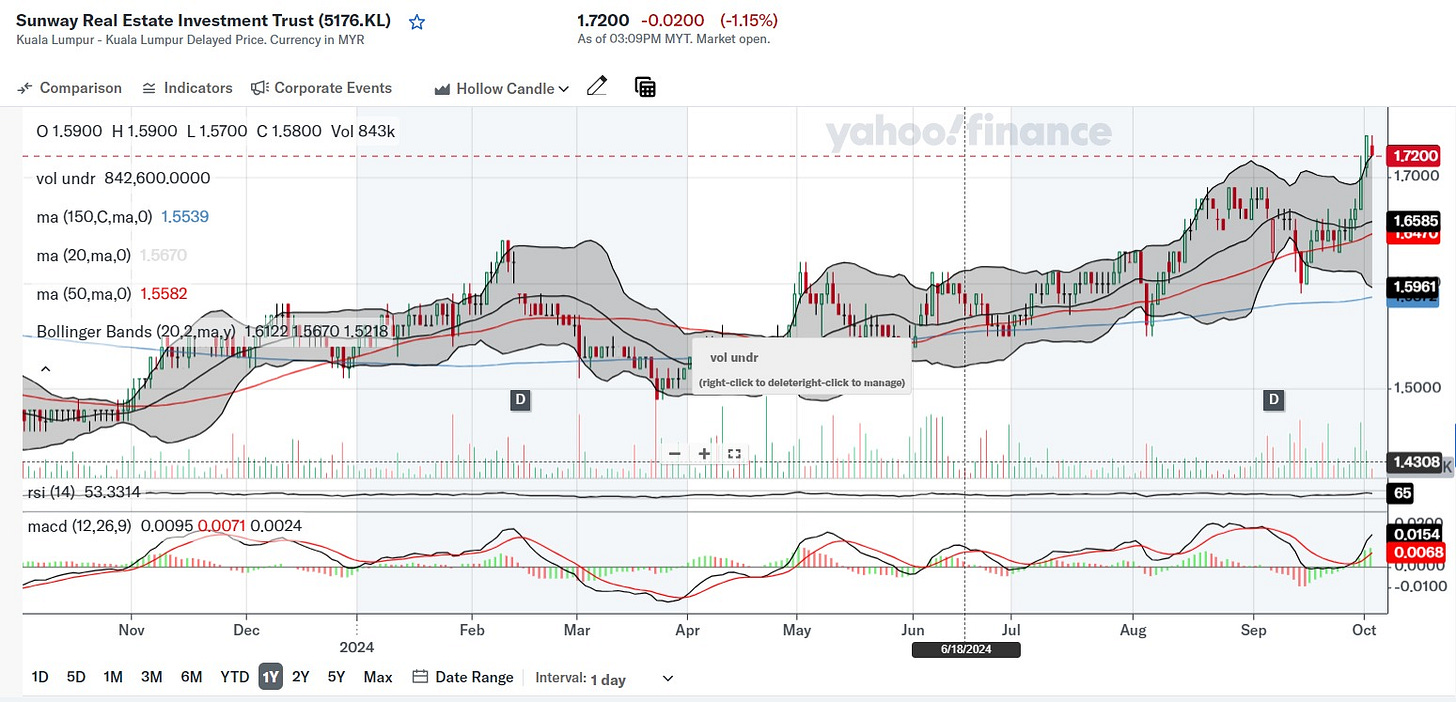This screenshot has width=1456, height=702.
Task: Select the 6M time range
Action: [192, 677]
